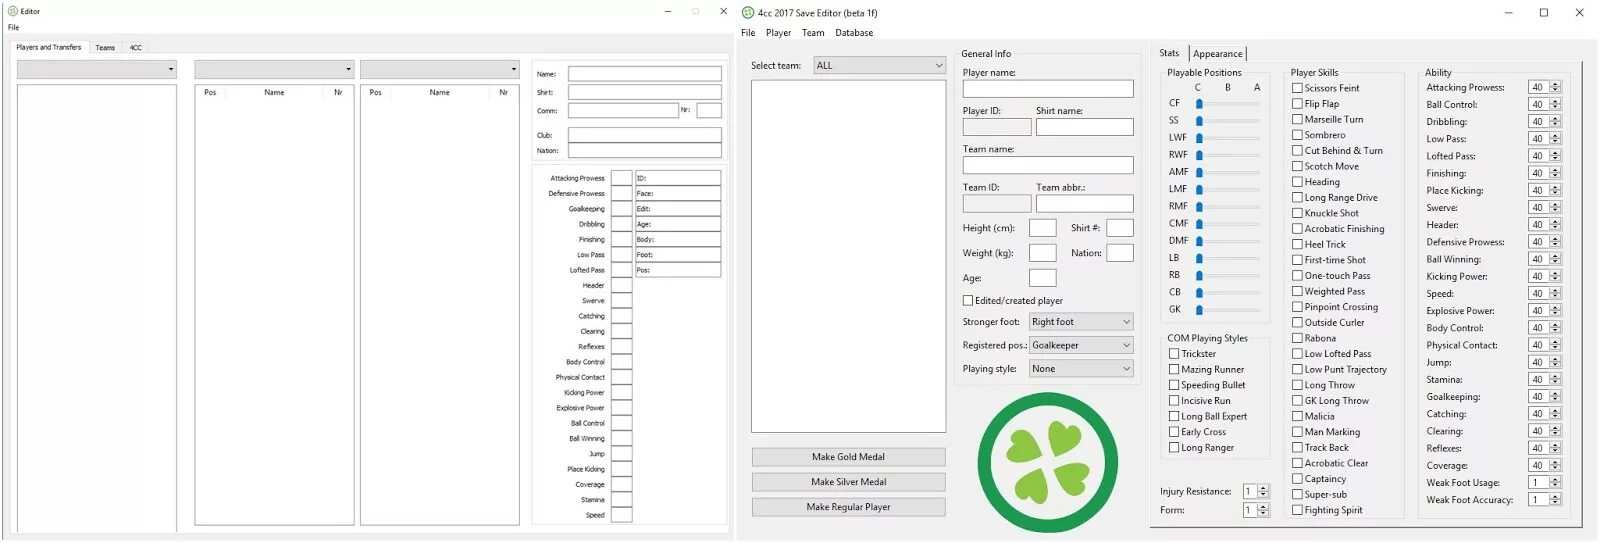1600x543 pixels.
Task: Select the Players and Transfers tab
Action: (49, 47)
